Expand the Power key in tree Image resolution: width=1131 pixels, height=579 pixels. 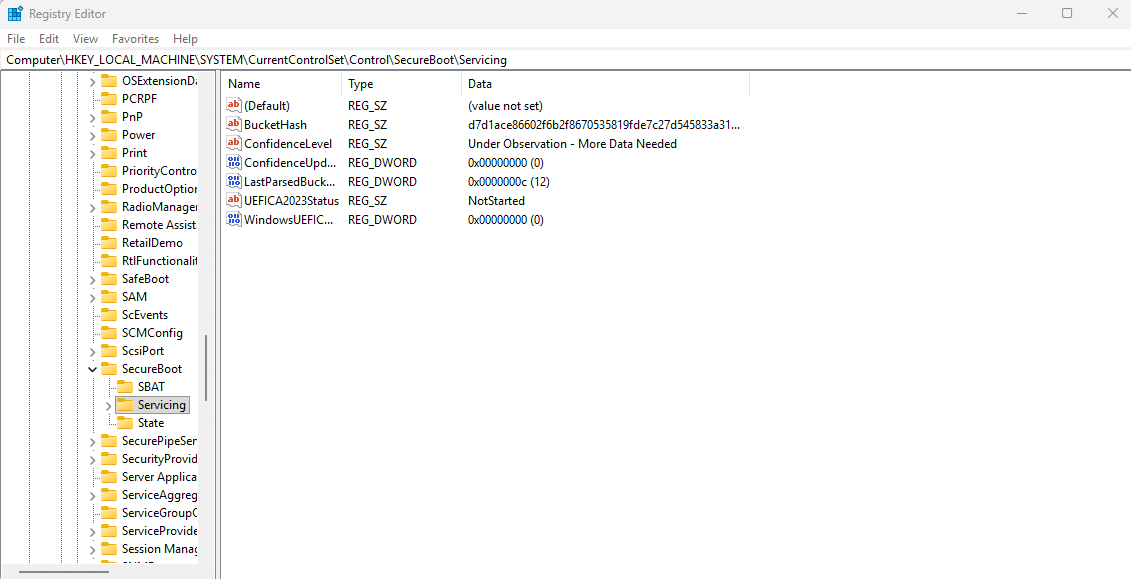(x=93, y=135)
